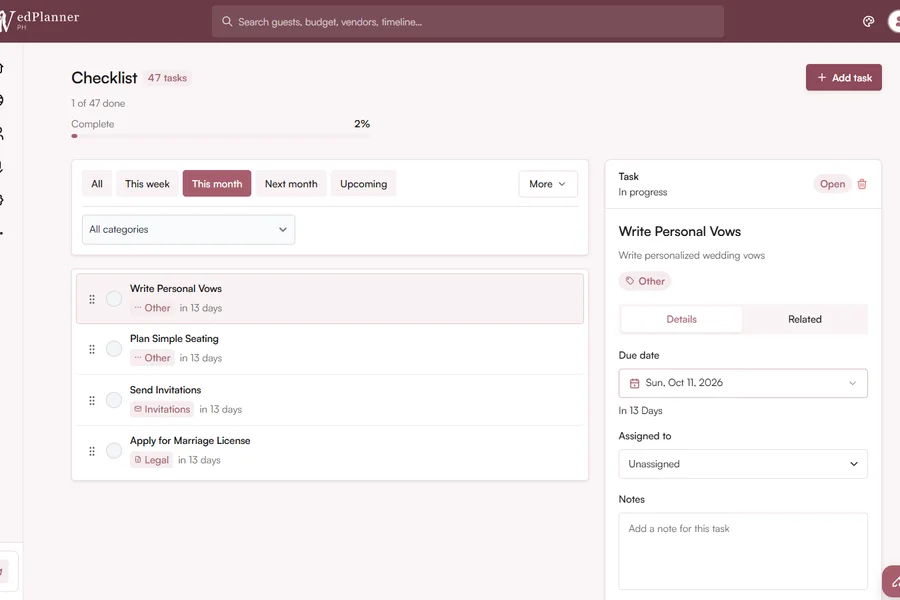Click the Add task button
Image resolution: width=900 pixels, height=600 pixels.
click(x=844, y=78)
